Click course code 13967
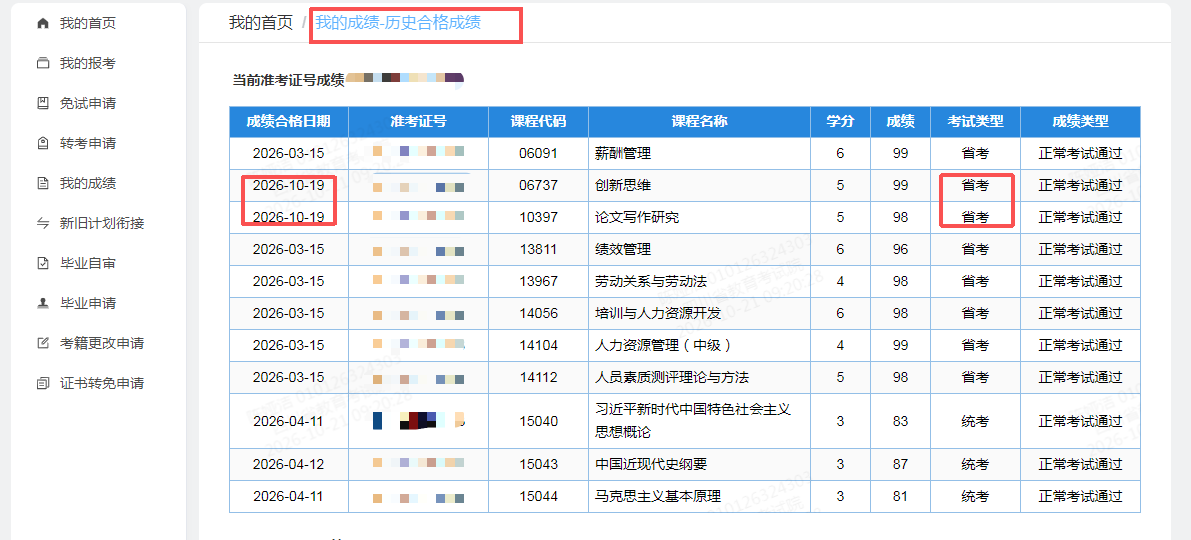Viewport: 1191px width, 540px height. point(539,281)
